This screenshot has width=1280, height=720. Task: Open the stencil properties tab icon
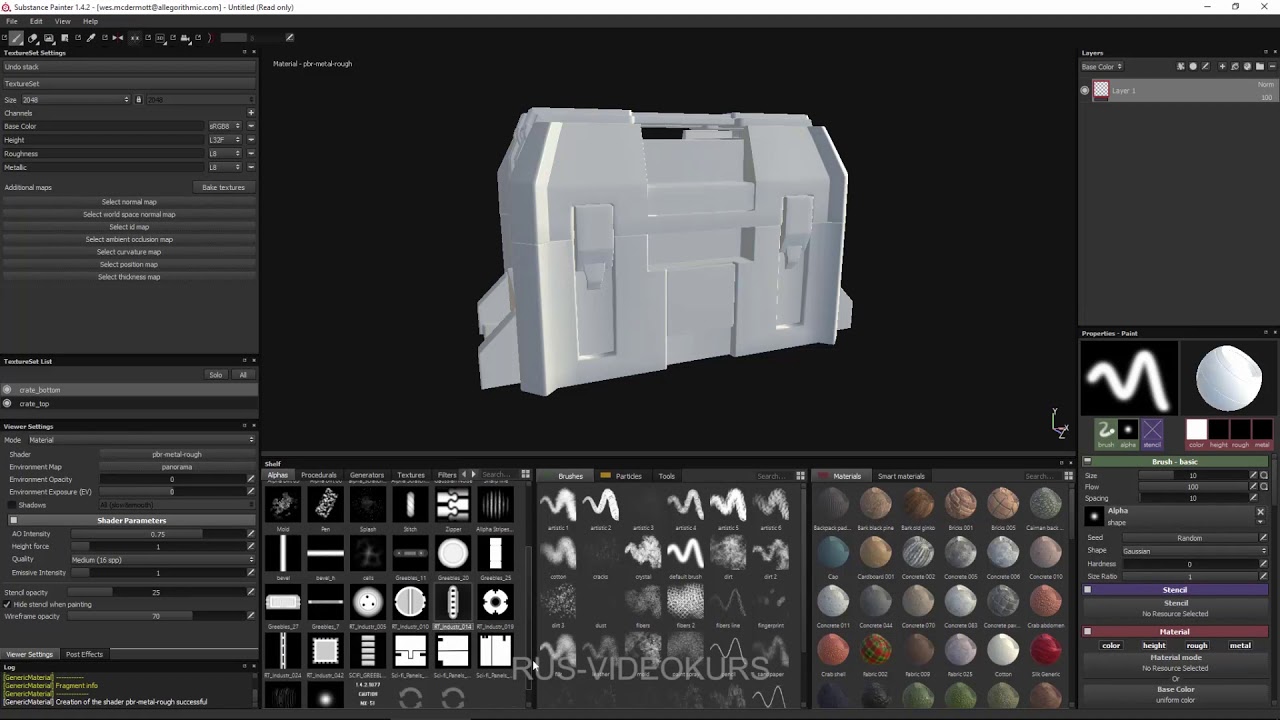[1152, 434]
